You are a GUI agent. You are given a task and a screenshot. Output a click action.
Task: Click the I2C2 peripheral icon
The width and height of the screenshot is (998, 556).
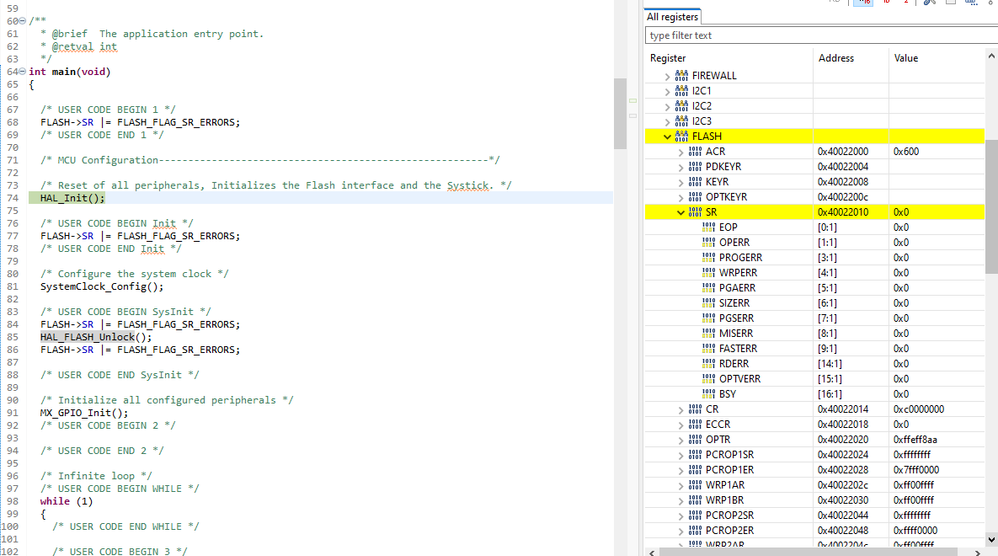(681, 106)
